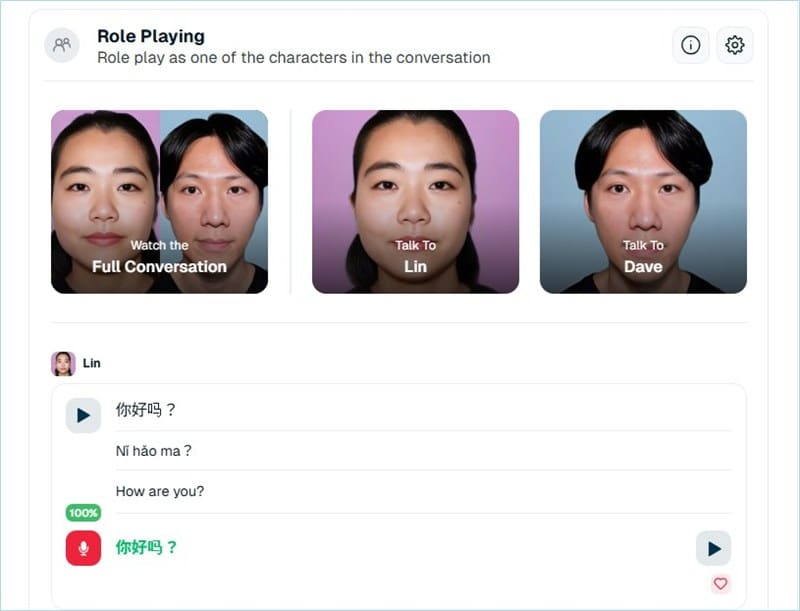Watch the Full Conversation
The height and width of the screenshot is (611, 800).
coord(159,202)
